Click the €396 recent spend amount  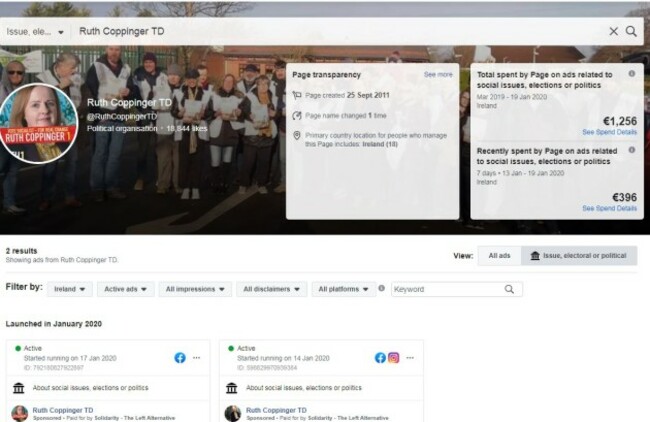[x=624, y=197]
